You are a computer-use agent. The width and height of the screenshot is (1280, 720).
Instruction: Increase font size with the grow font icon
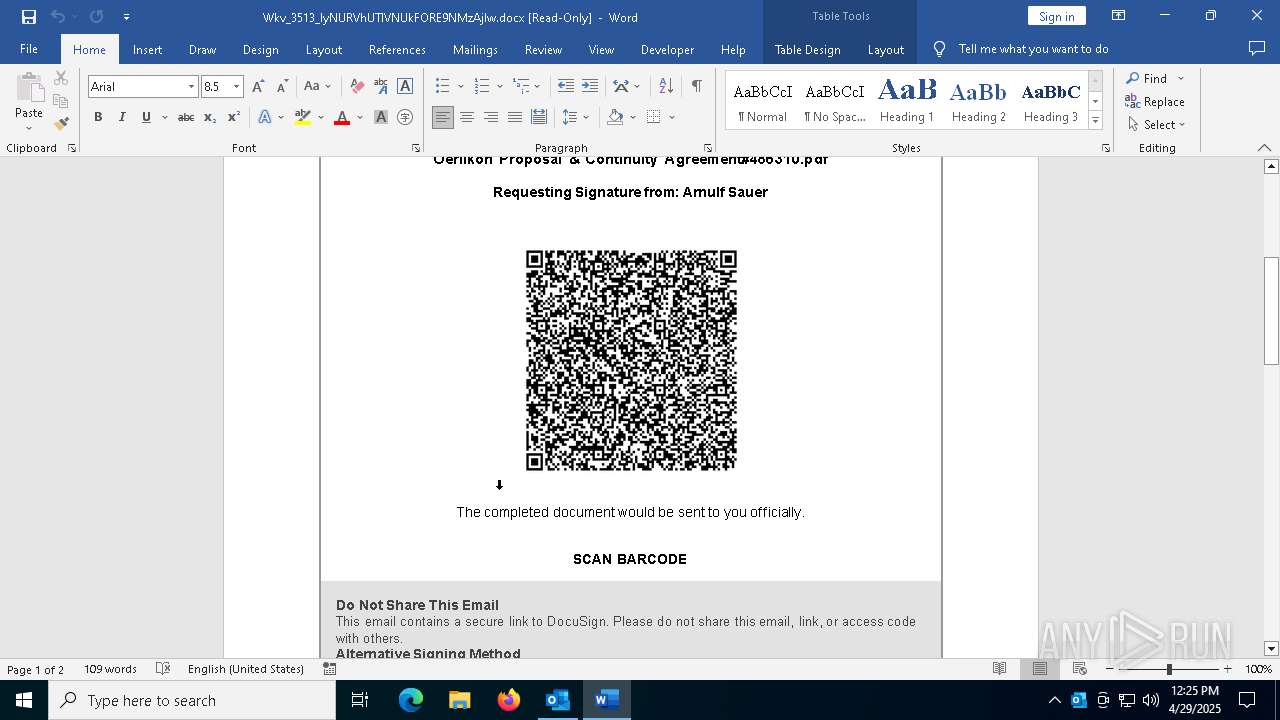pos(259,87)
